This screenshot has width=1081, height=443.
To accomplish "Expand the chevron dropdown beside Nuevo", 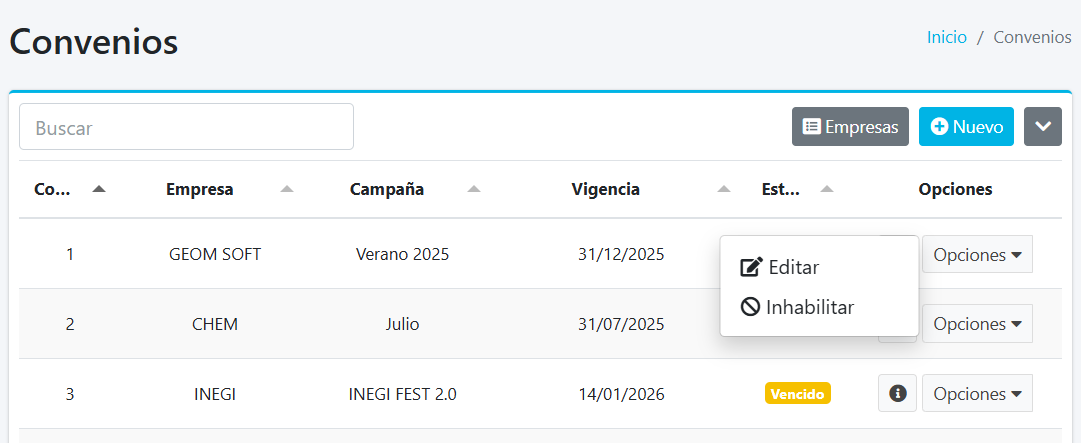I will (1042, 127).
